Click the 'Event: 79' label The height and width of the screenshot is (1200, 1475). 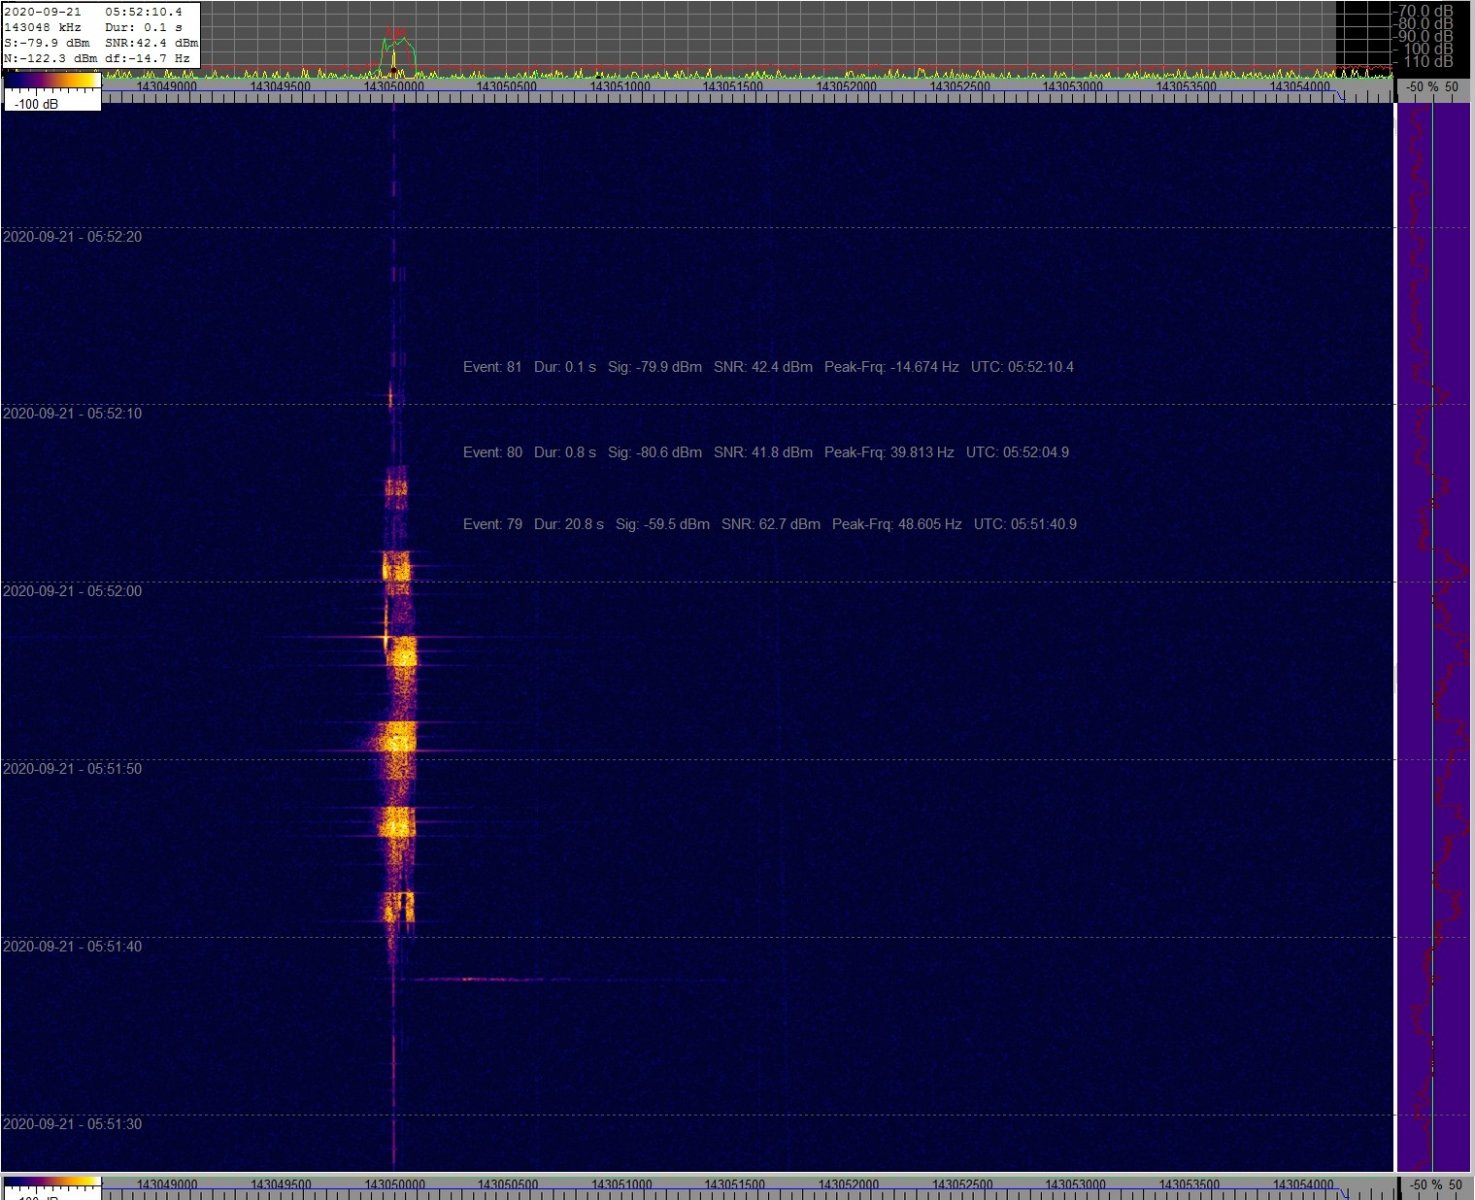pos(492,524)
